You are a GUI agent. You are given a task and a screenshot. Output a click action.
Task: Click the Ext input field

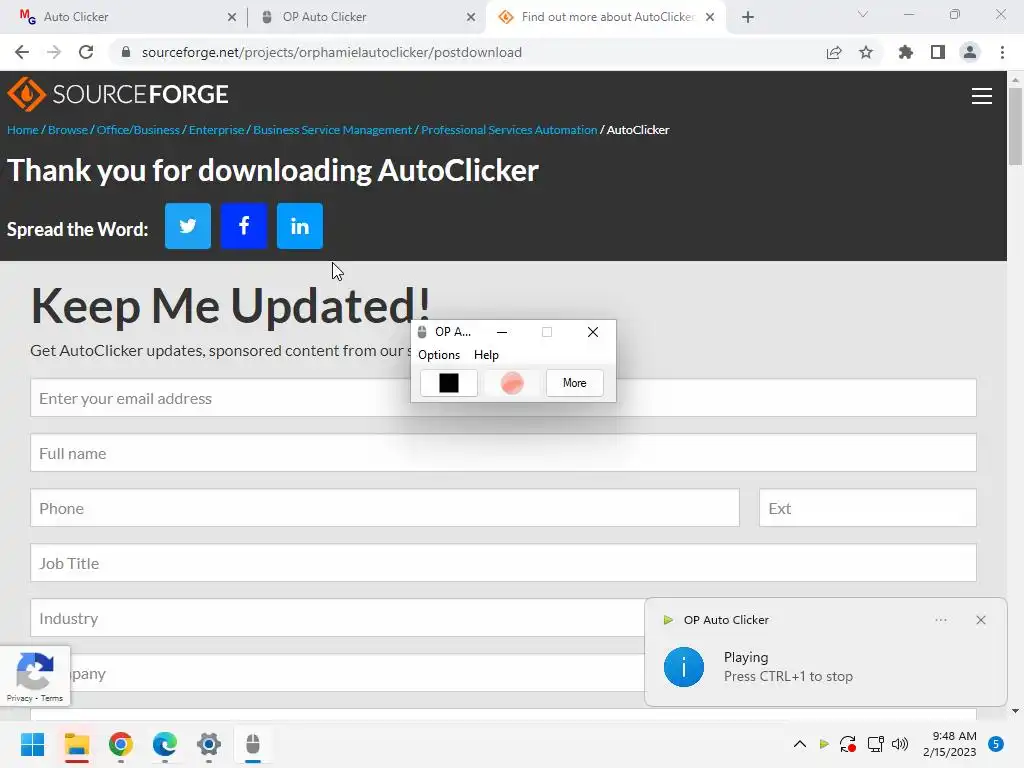(x=868, y=507)
